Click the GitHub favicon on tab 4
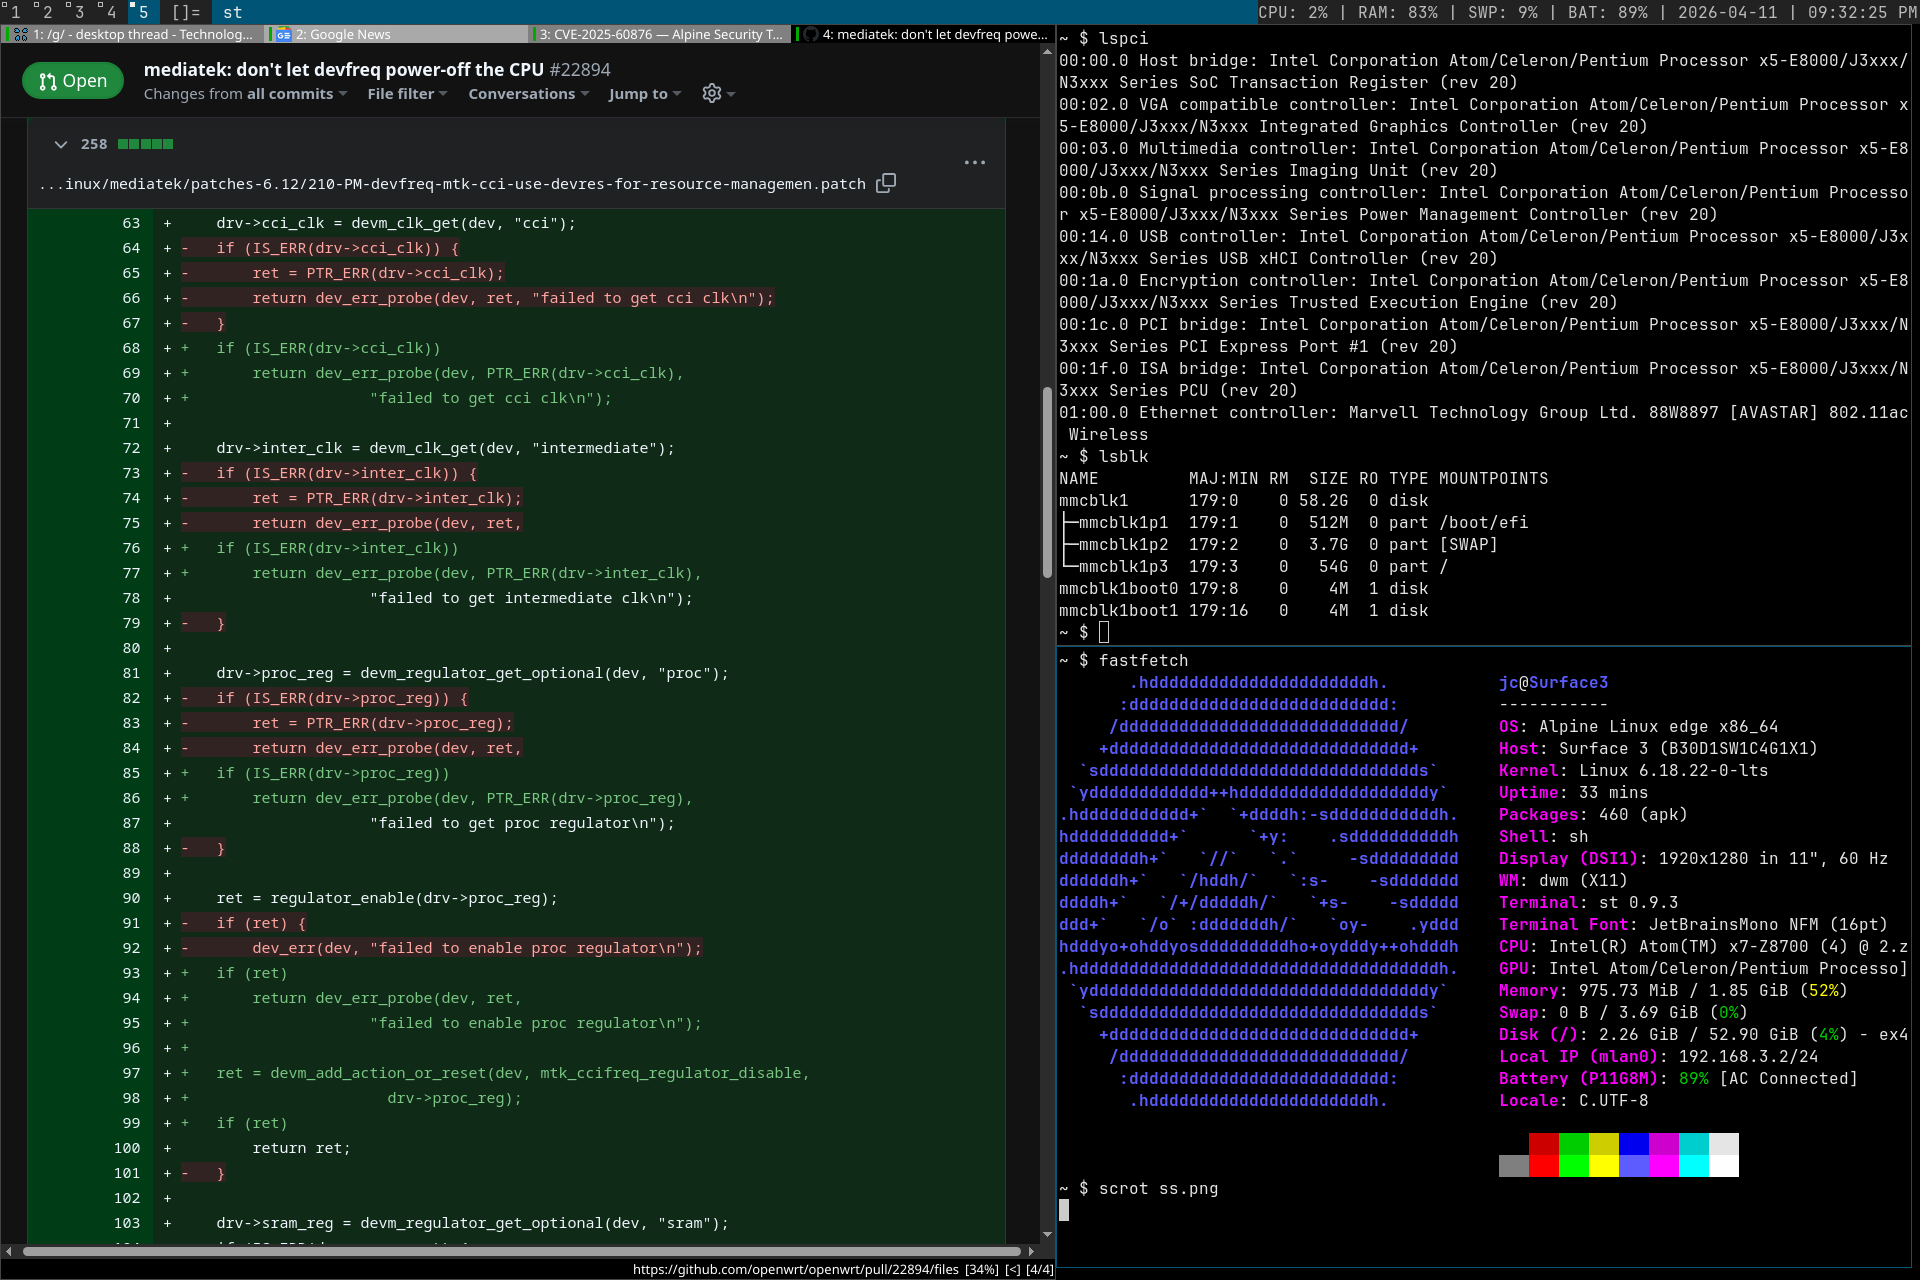 click(811, 34)
